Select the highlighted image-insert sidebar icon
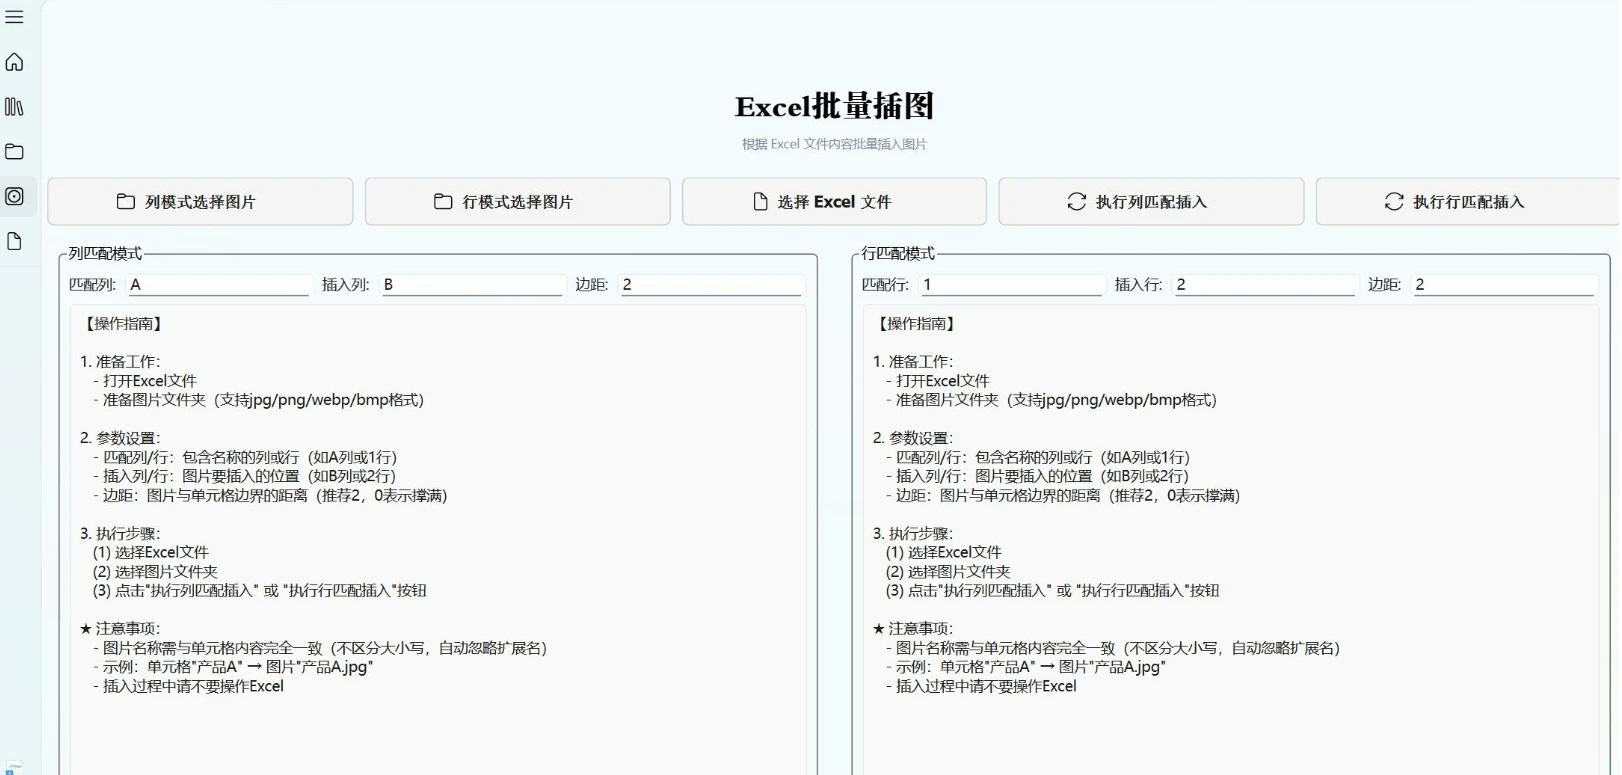The width and height of the screenshot is (1622, 775). 14,196
